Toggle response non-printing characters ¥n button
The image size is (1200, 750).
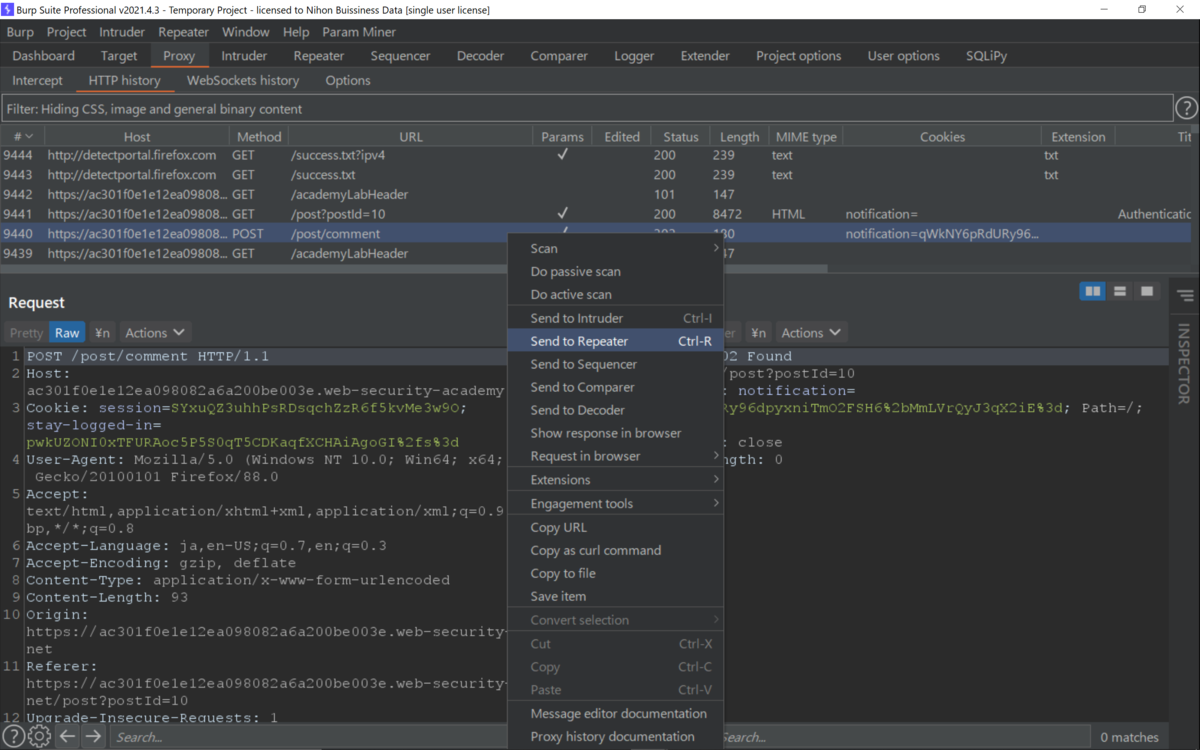[759, 333]
